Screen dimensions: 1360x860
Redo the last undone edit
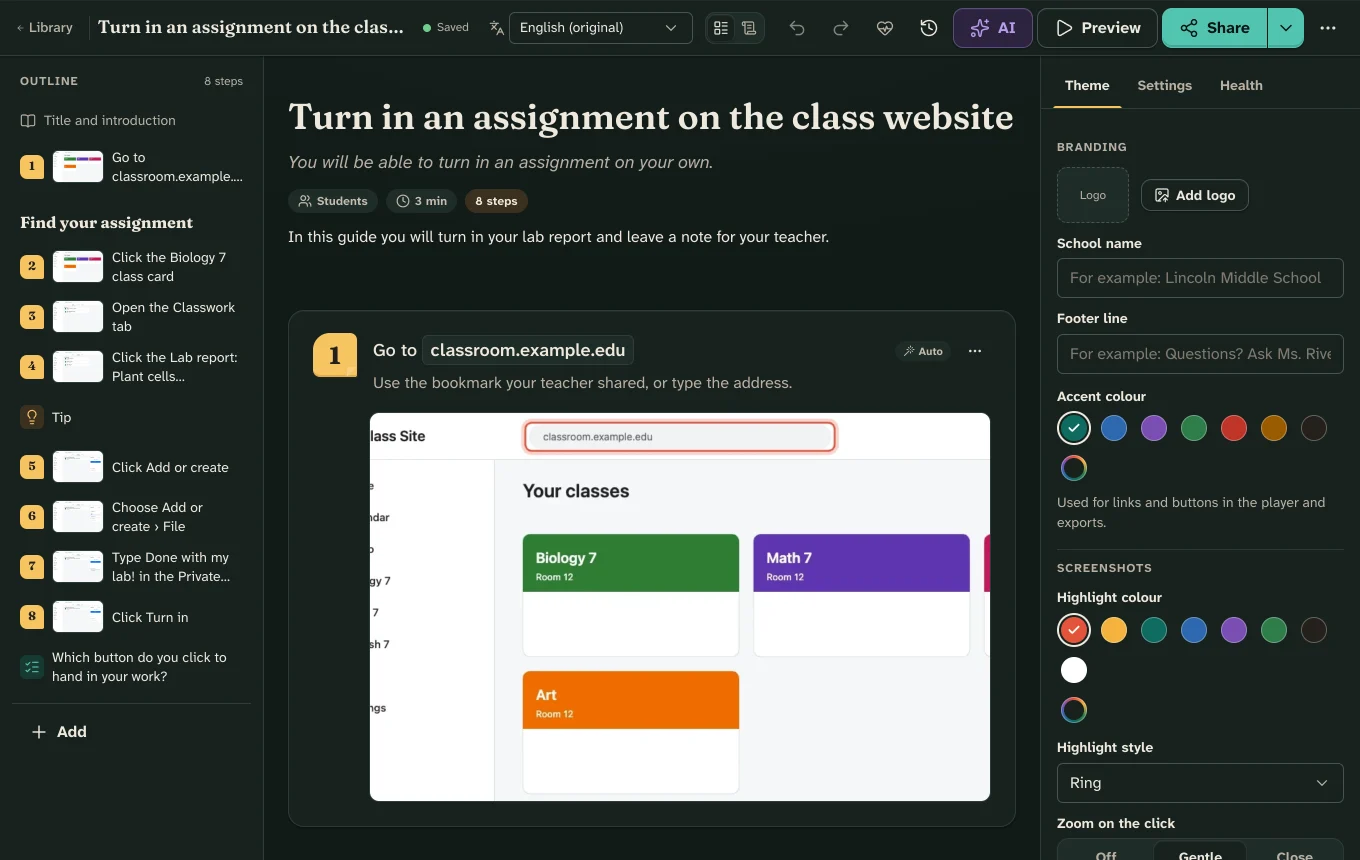click(841, 28)
